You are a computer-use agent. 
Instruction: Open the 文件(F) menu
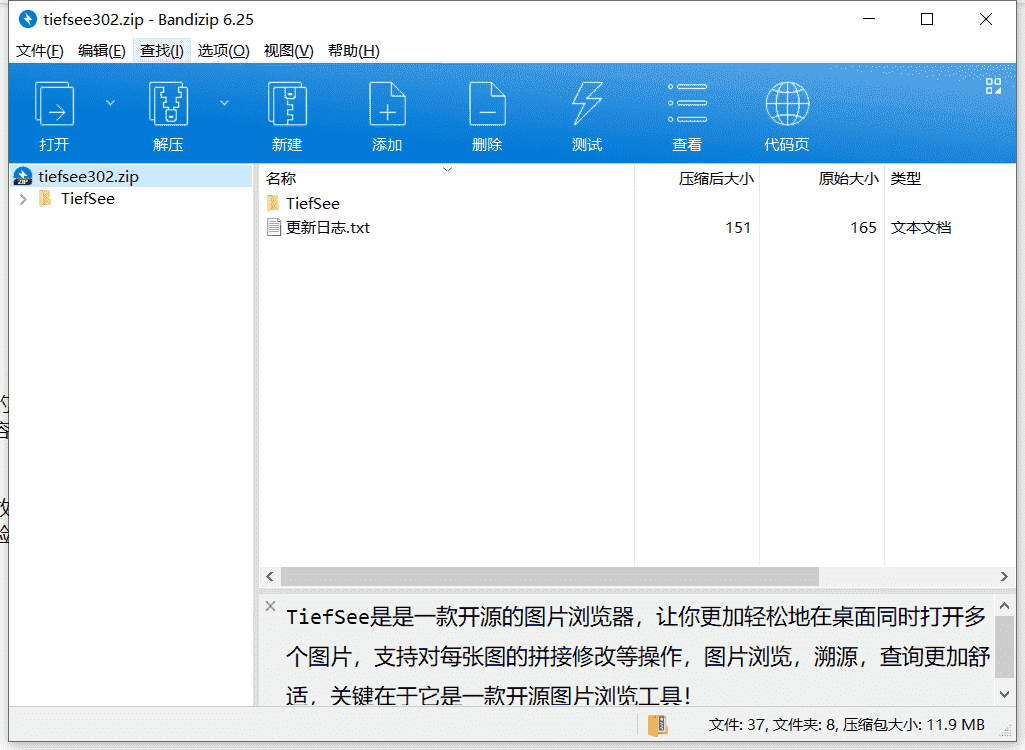(x=40, y=51)
